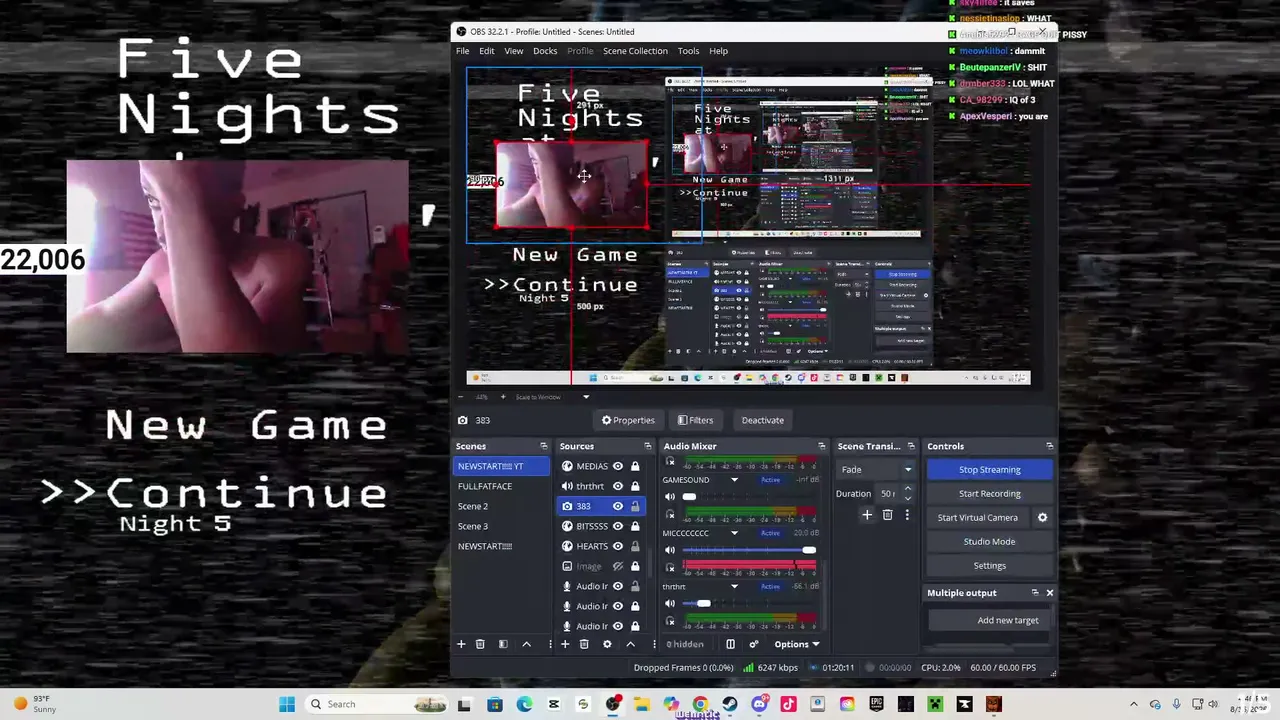Open Google Chrome from the taskbar
The image size is (1280, 720).
[x=700, y=704]
